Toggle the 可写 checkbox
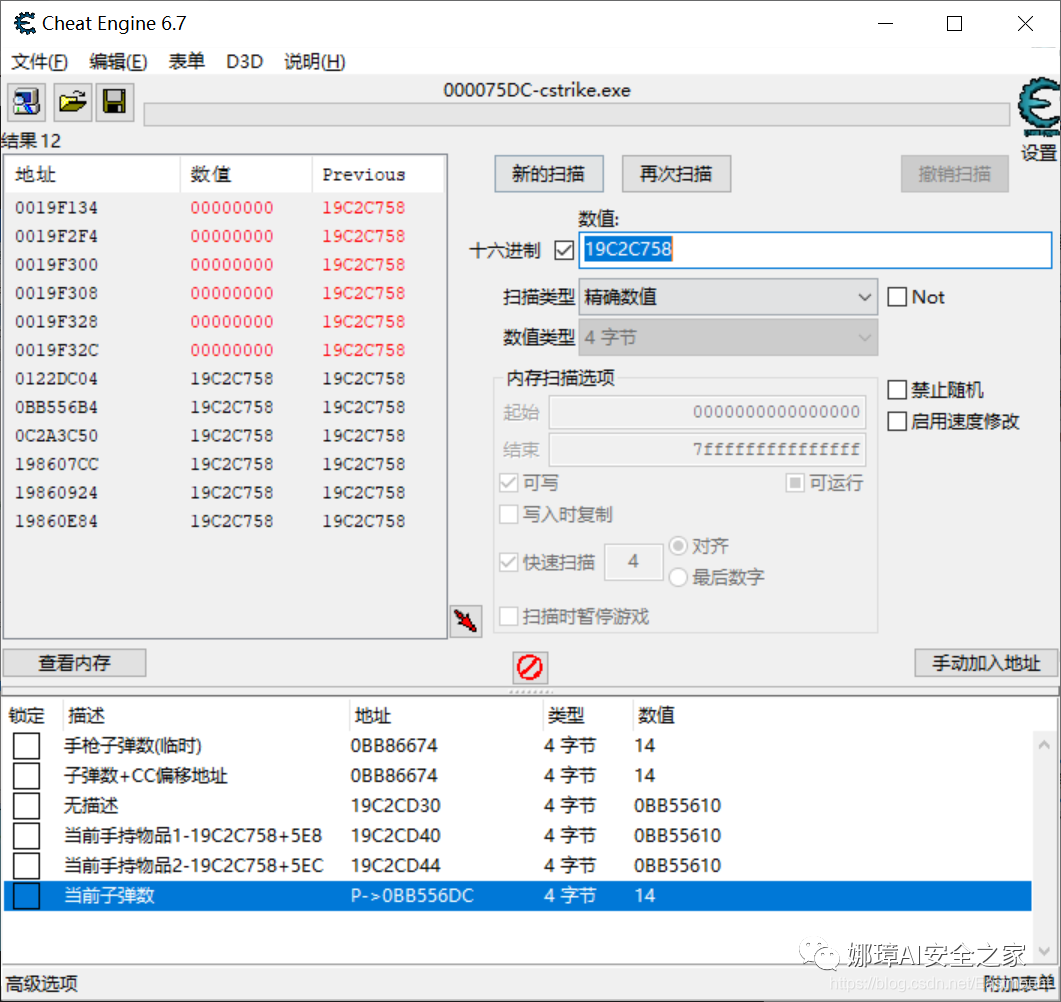The height and width of the screenshot is (1002, 1061). click(508, 483)
